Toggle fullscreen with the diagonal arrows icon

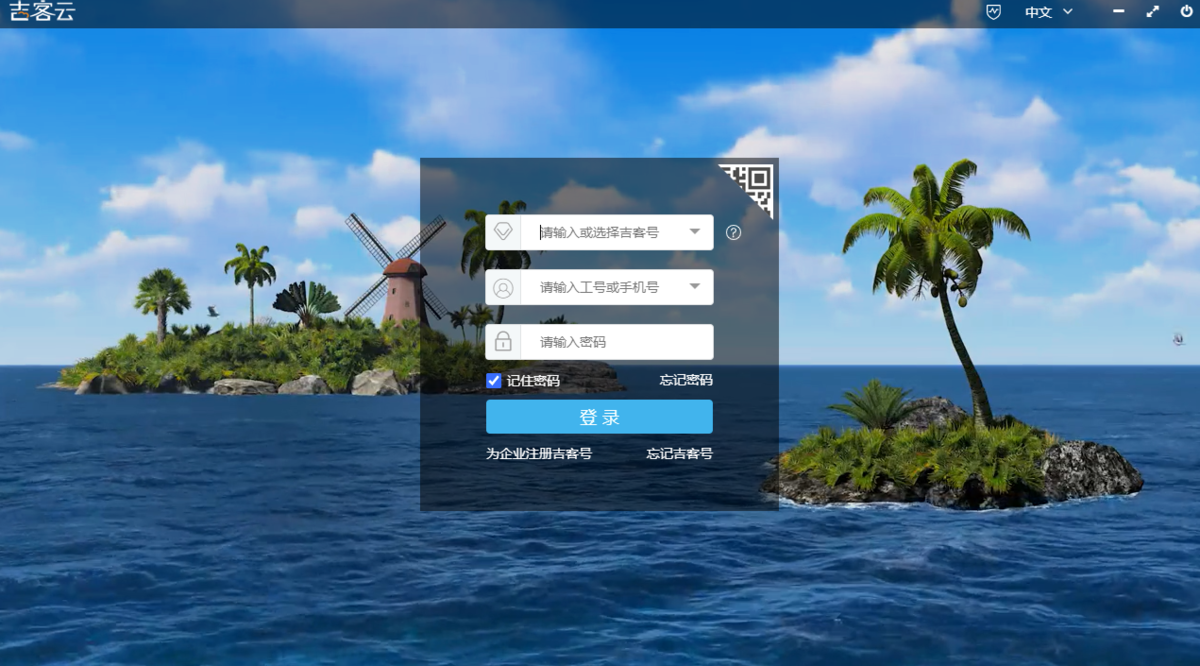pos(1152,12)
